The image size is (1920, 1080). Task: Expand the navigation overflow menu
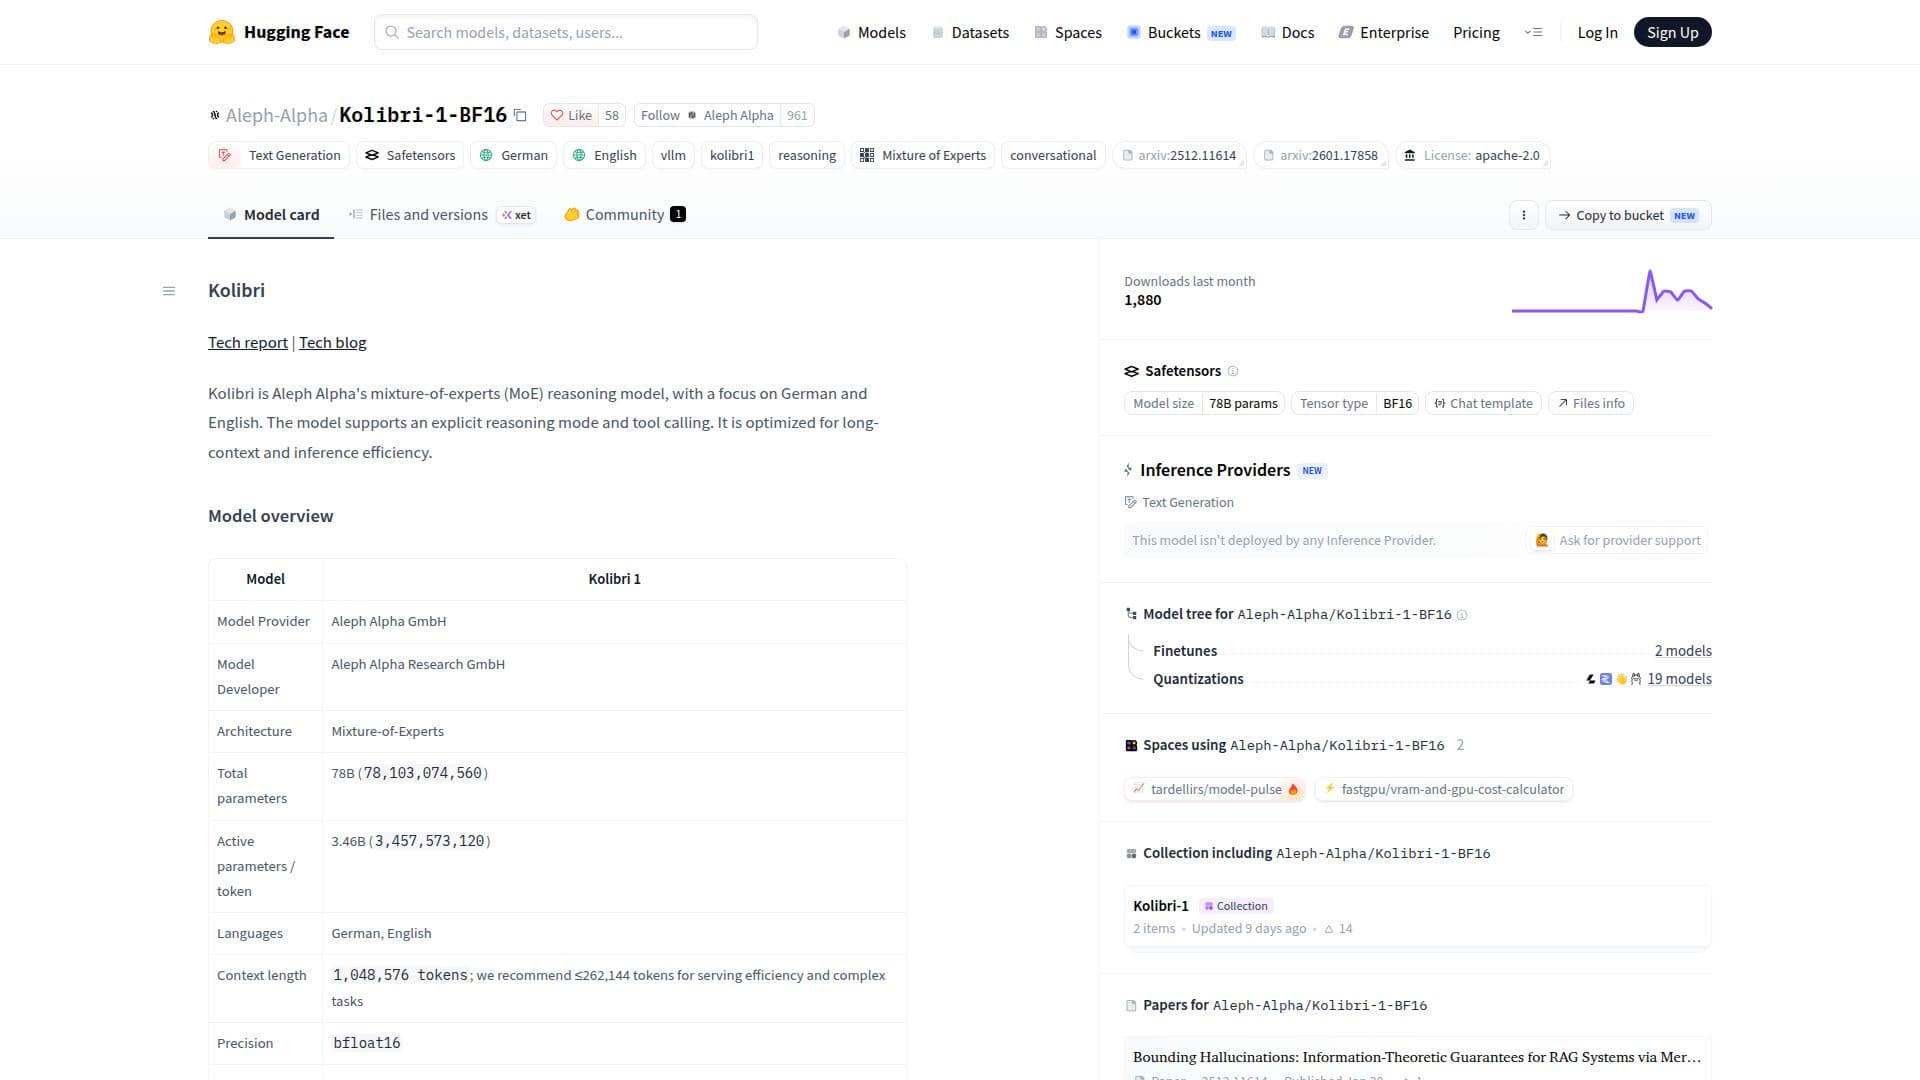coord(1533,32)
